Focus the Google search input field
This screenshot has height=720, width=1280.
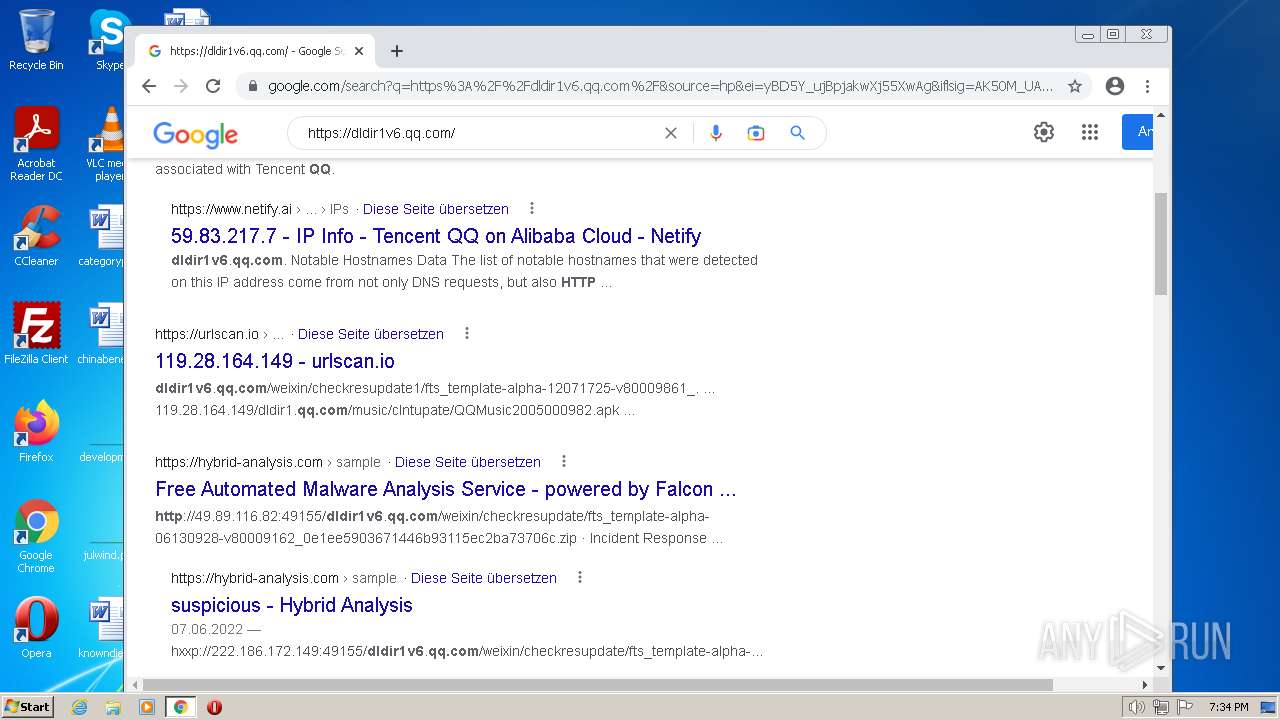point(480,133)
